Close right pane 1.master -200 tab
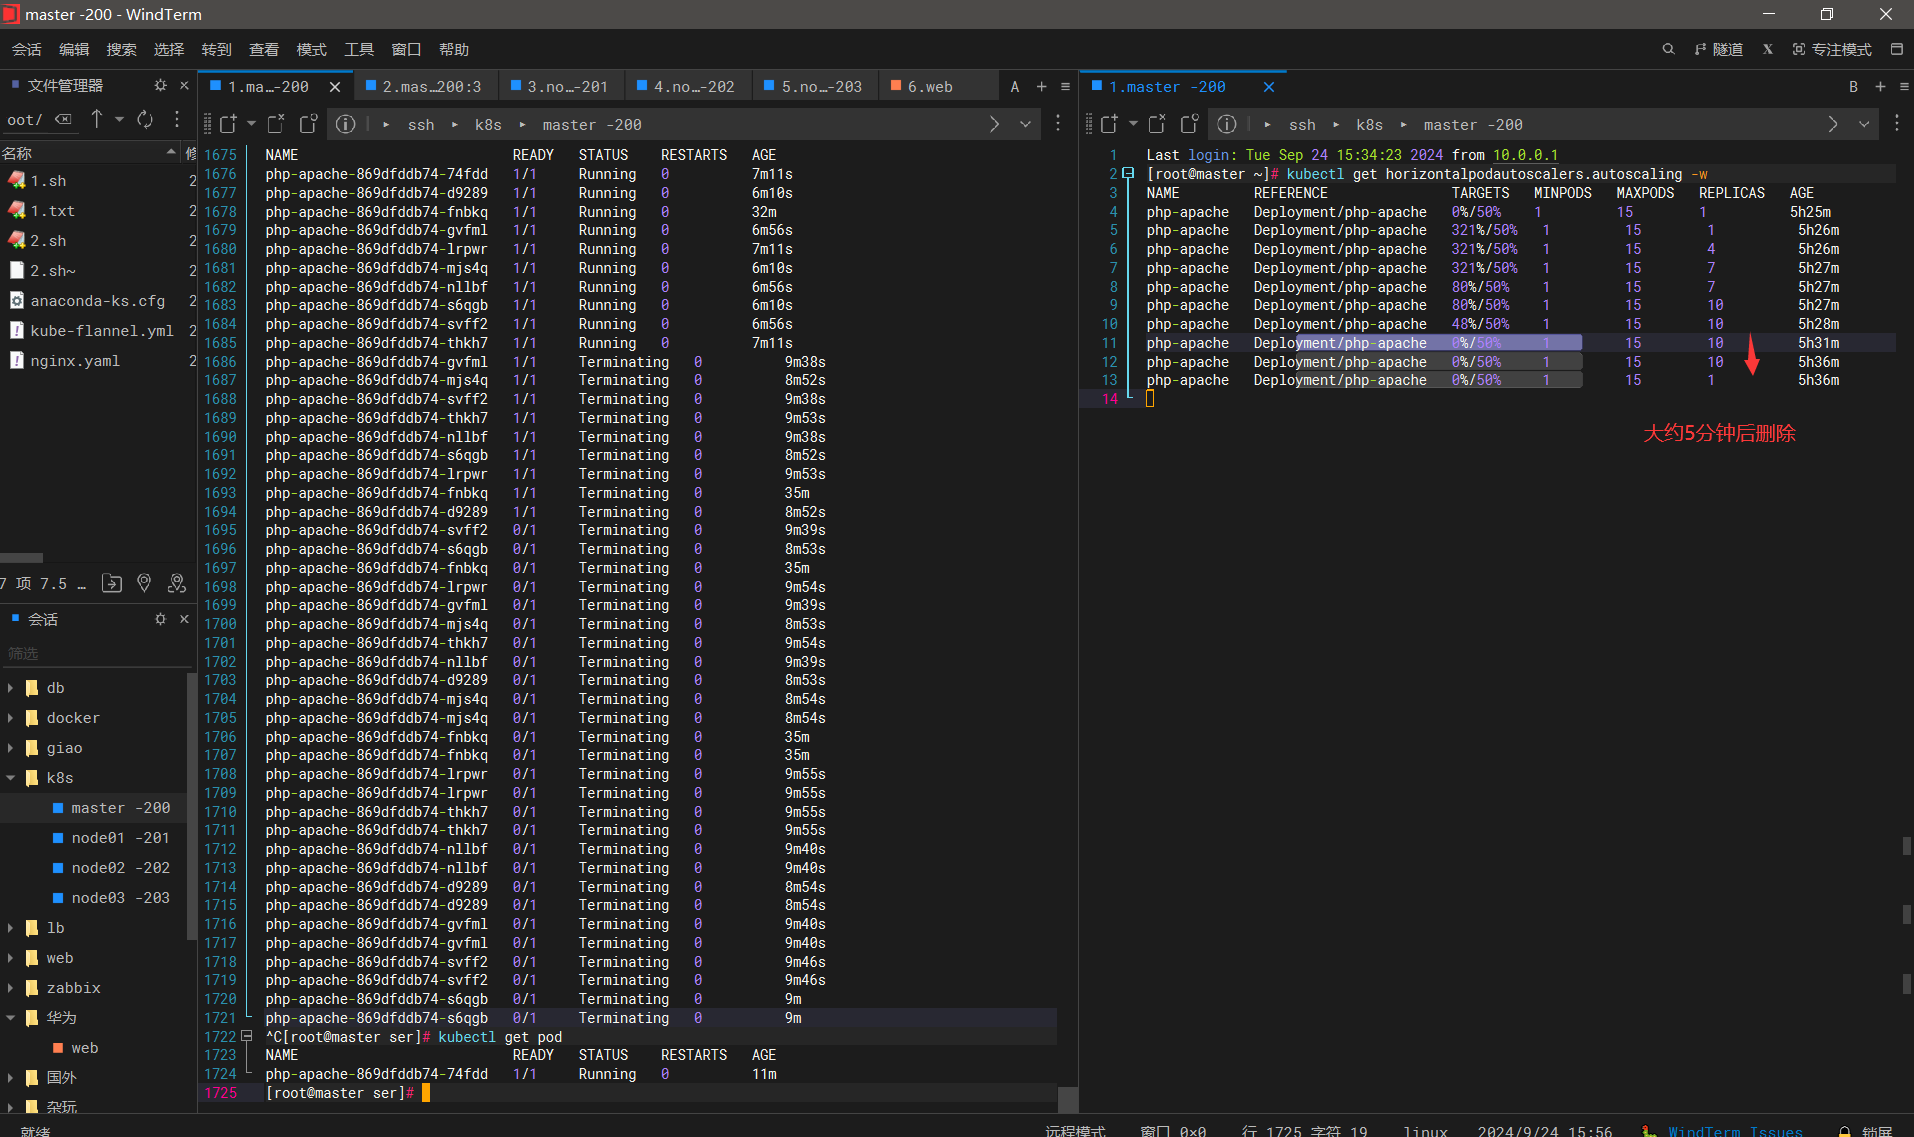Viewport: 1914px width, 1137px height. (1269, 87)
